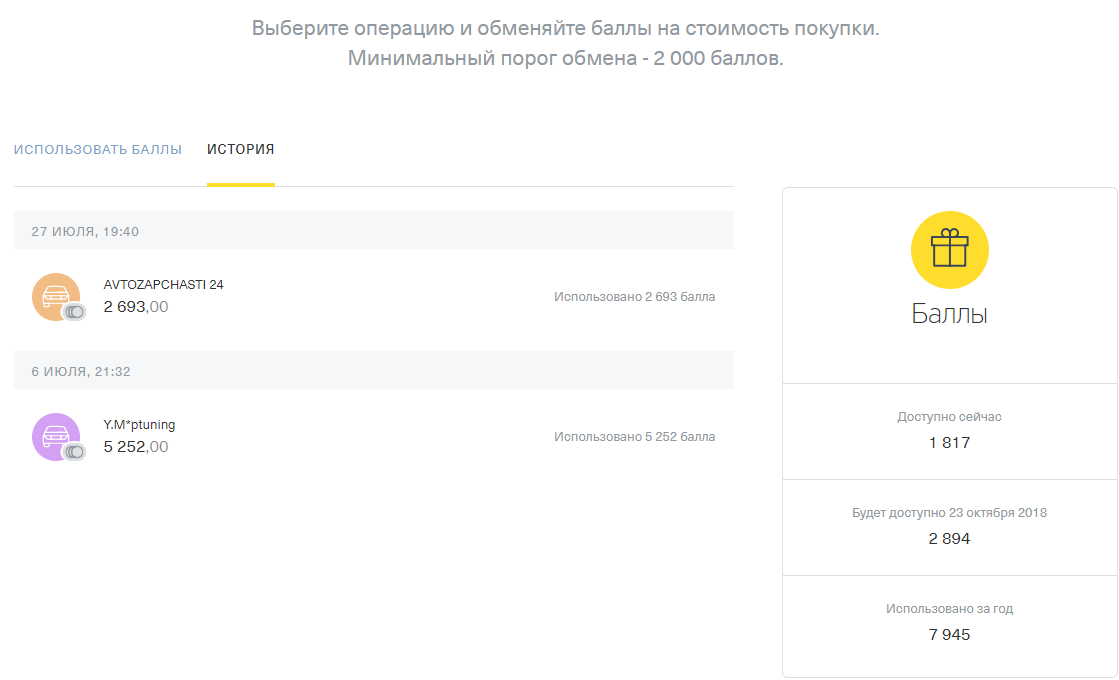Click the 6 июля, 21:32 date header
Viewport: 1119px width, 680px height.
pyautogui.click(x=81, y=371)
